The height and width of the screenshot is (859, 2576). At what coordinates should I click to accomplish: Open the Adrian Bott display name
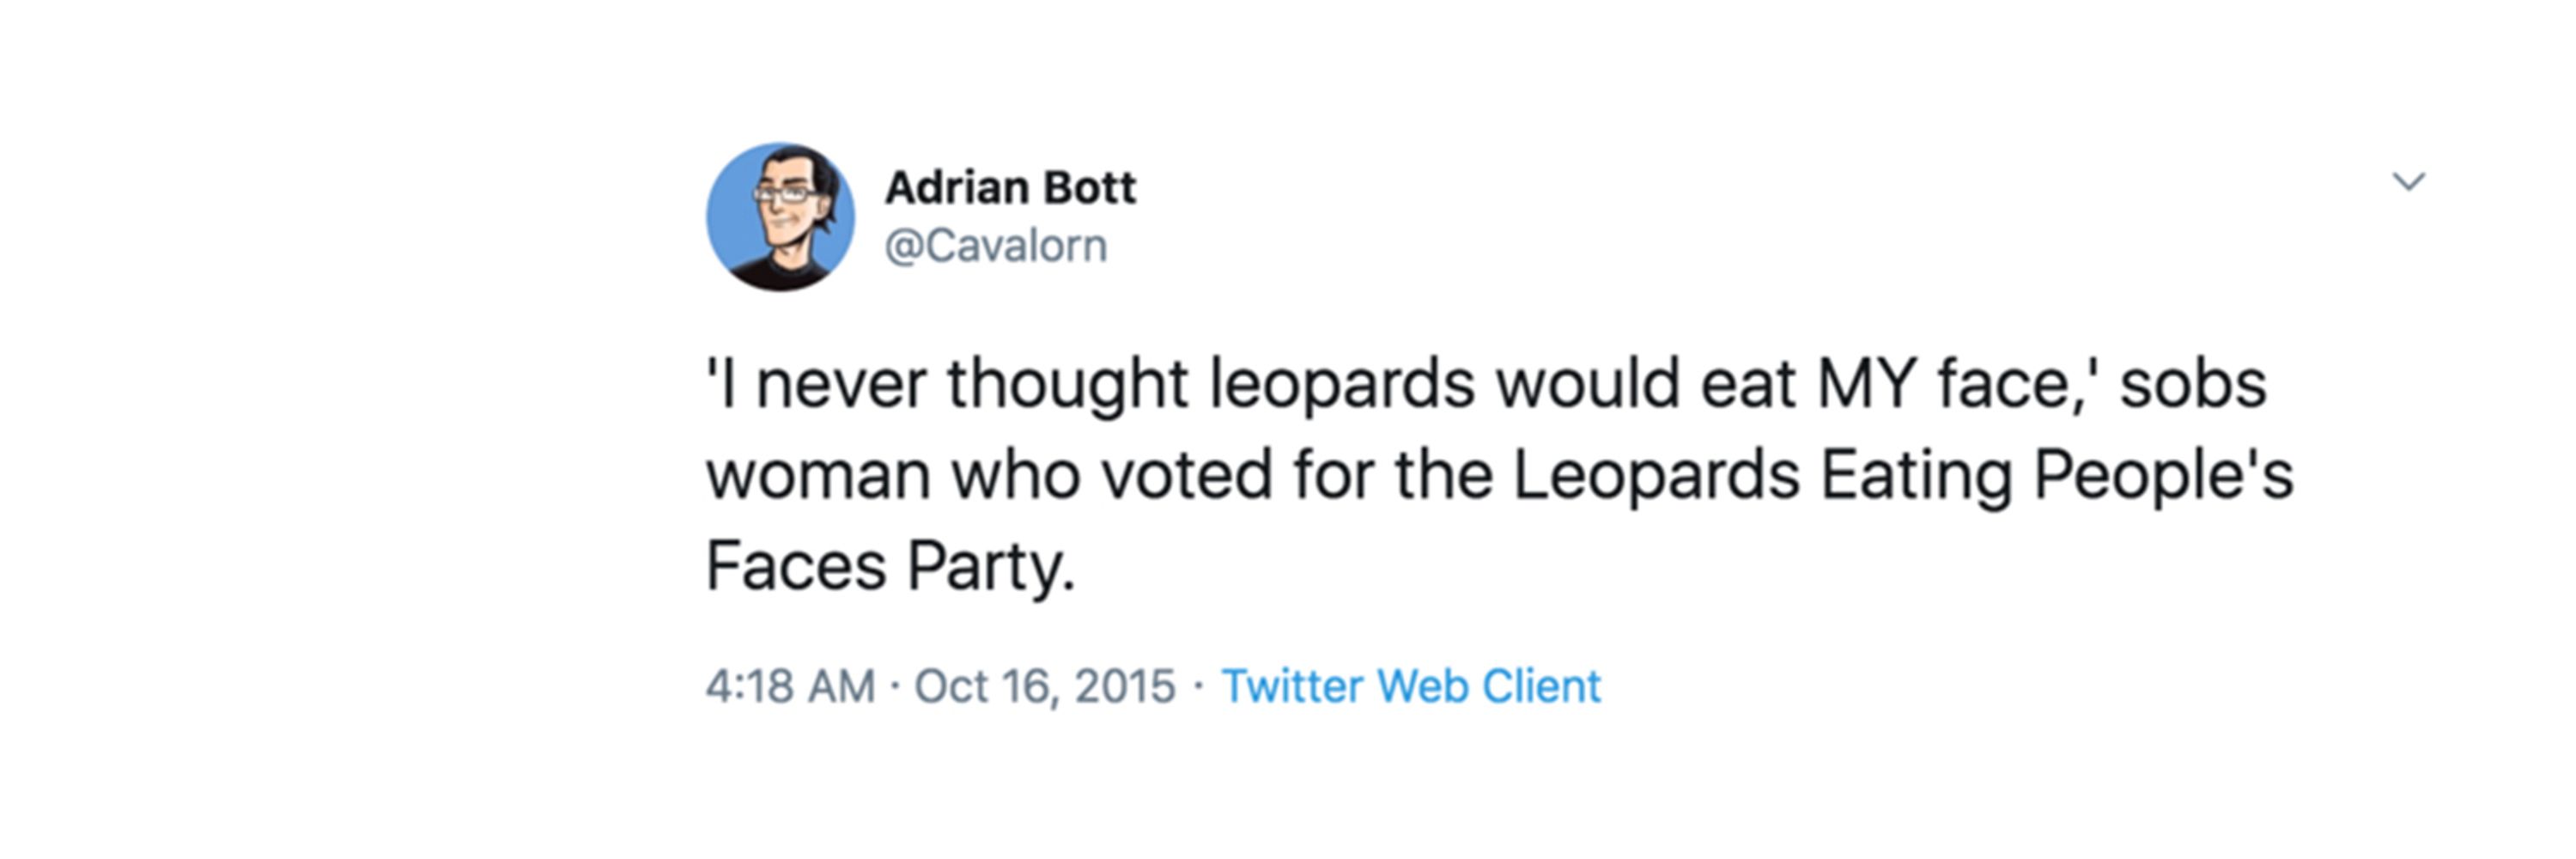(1010, 187)
